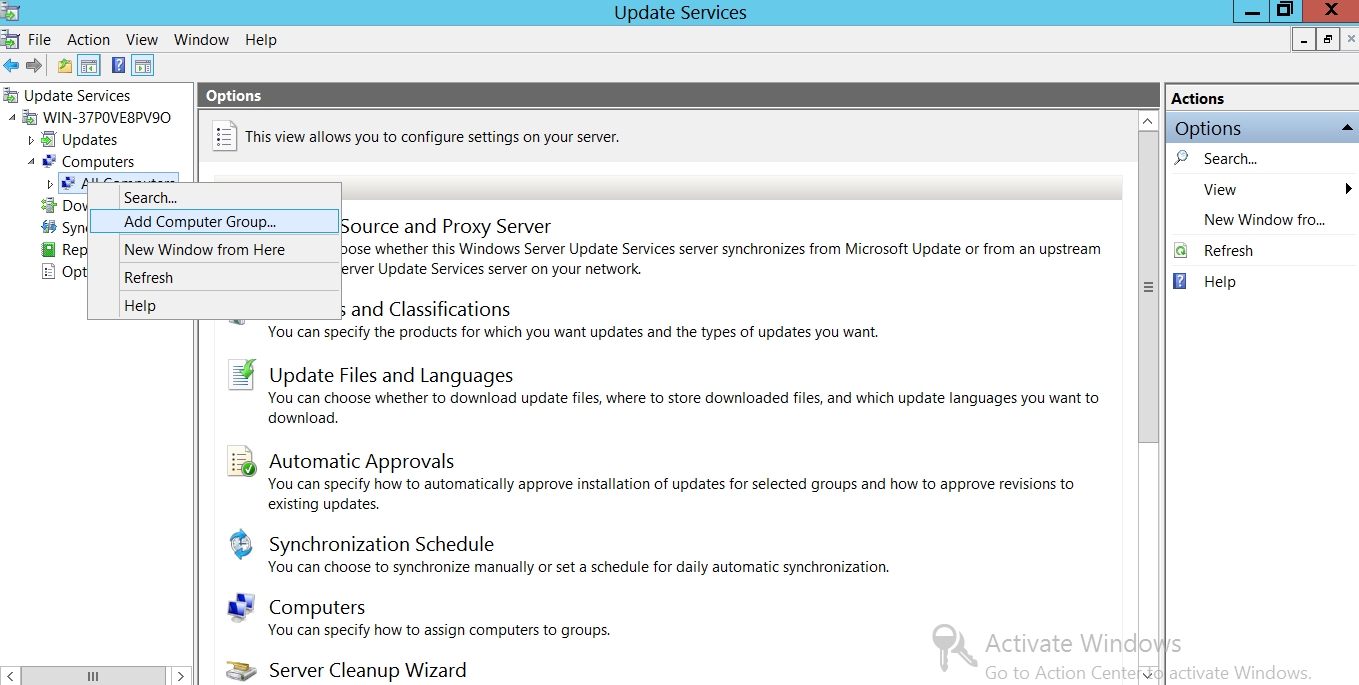Click Refresh in the Actions pane
Screen dimensions: 1359x685
1228,251
